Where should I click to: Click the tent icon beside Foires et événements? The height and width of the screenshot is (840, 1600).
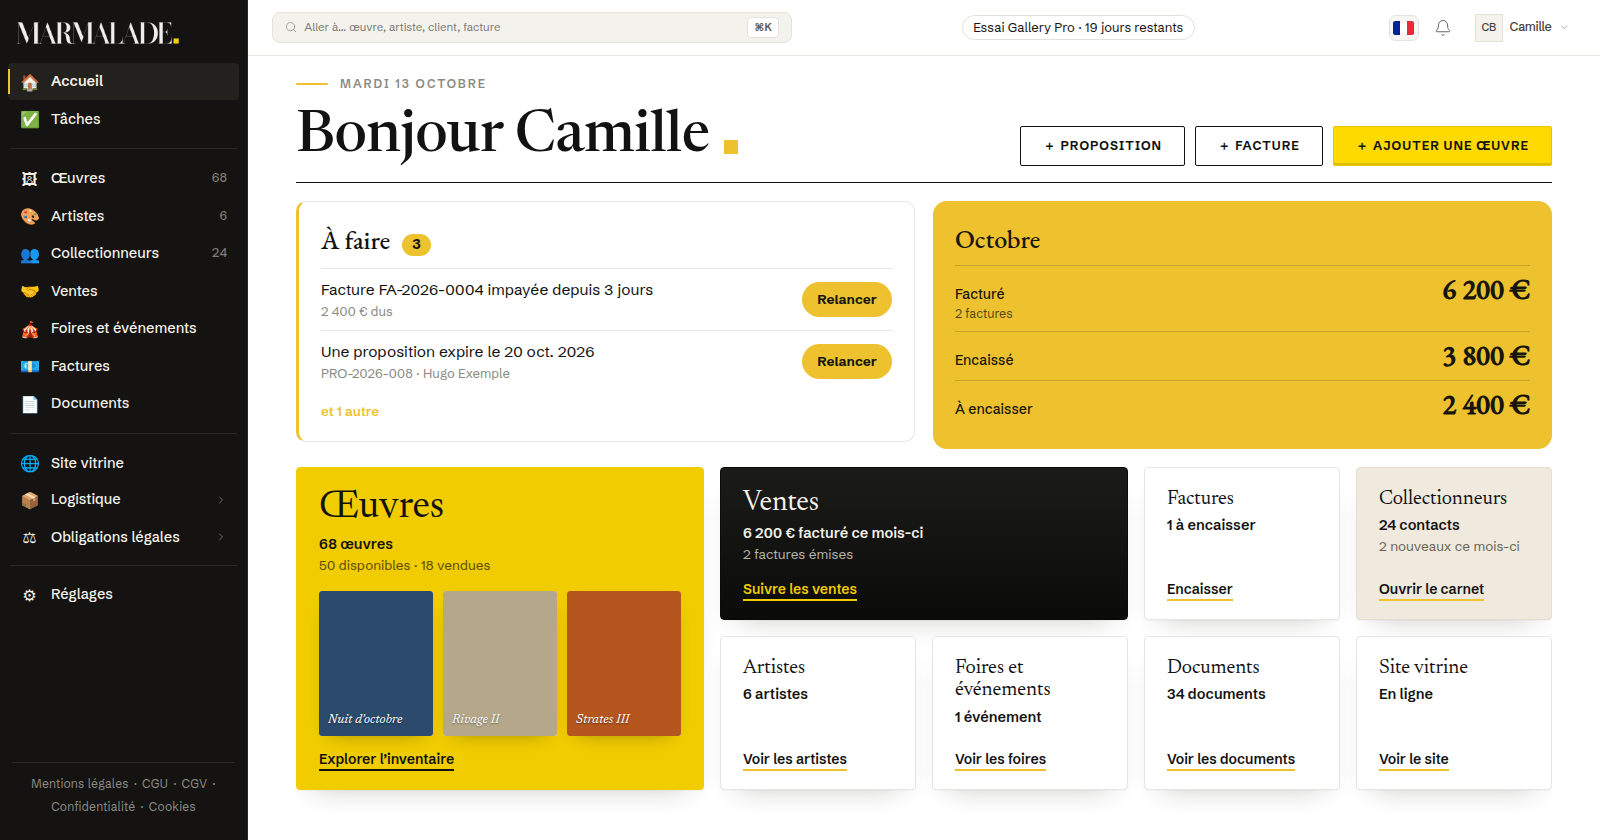click(30, 329)
